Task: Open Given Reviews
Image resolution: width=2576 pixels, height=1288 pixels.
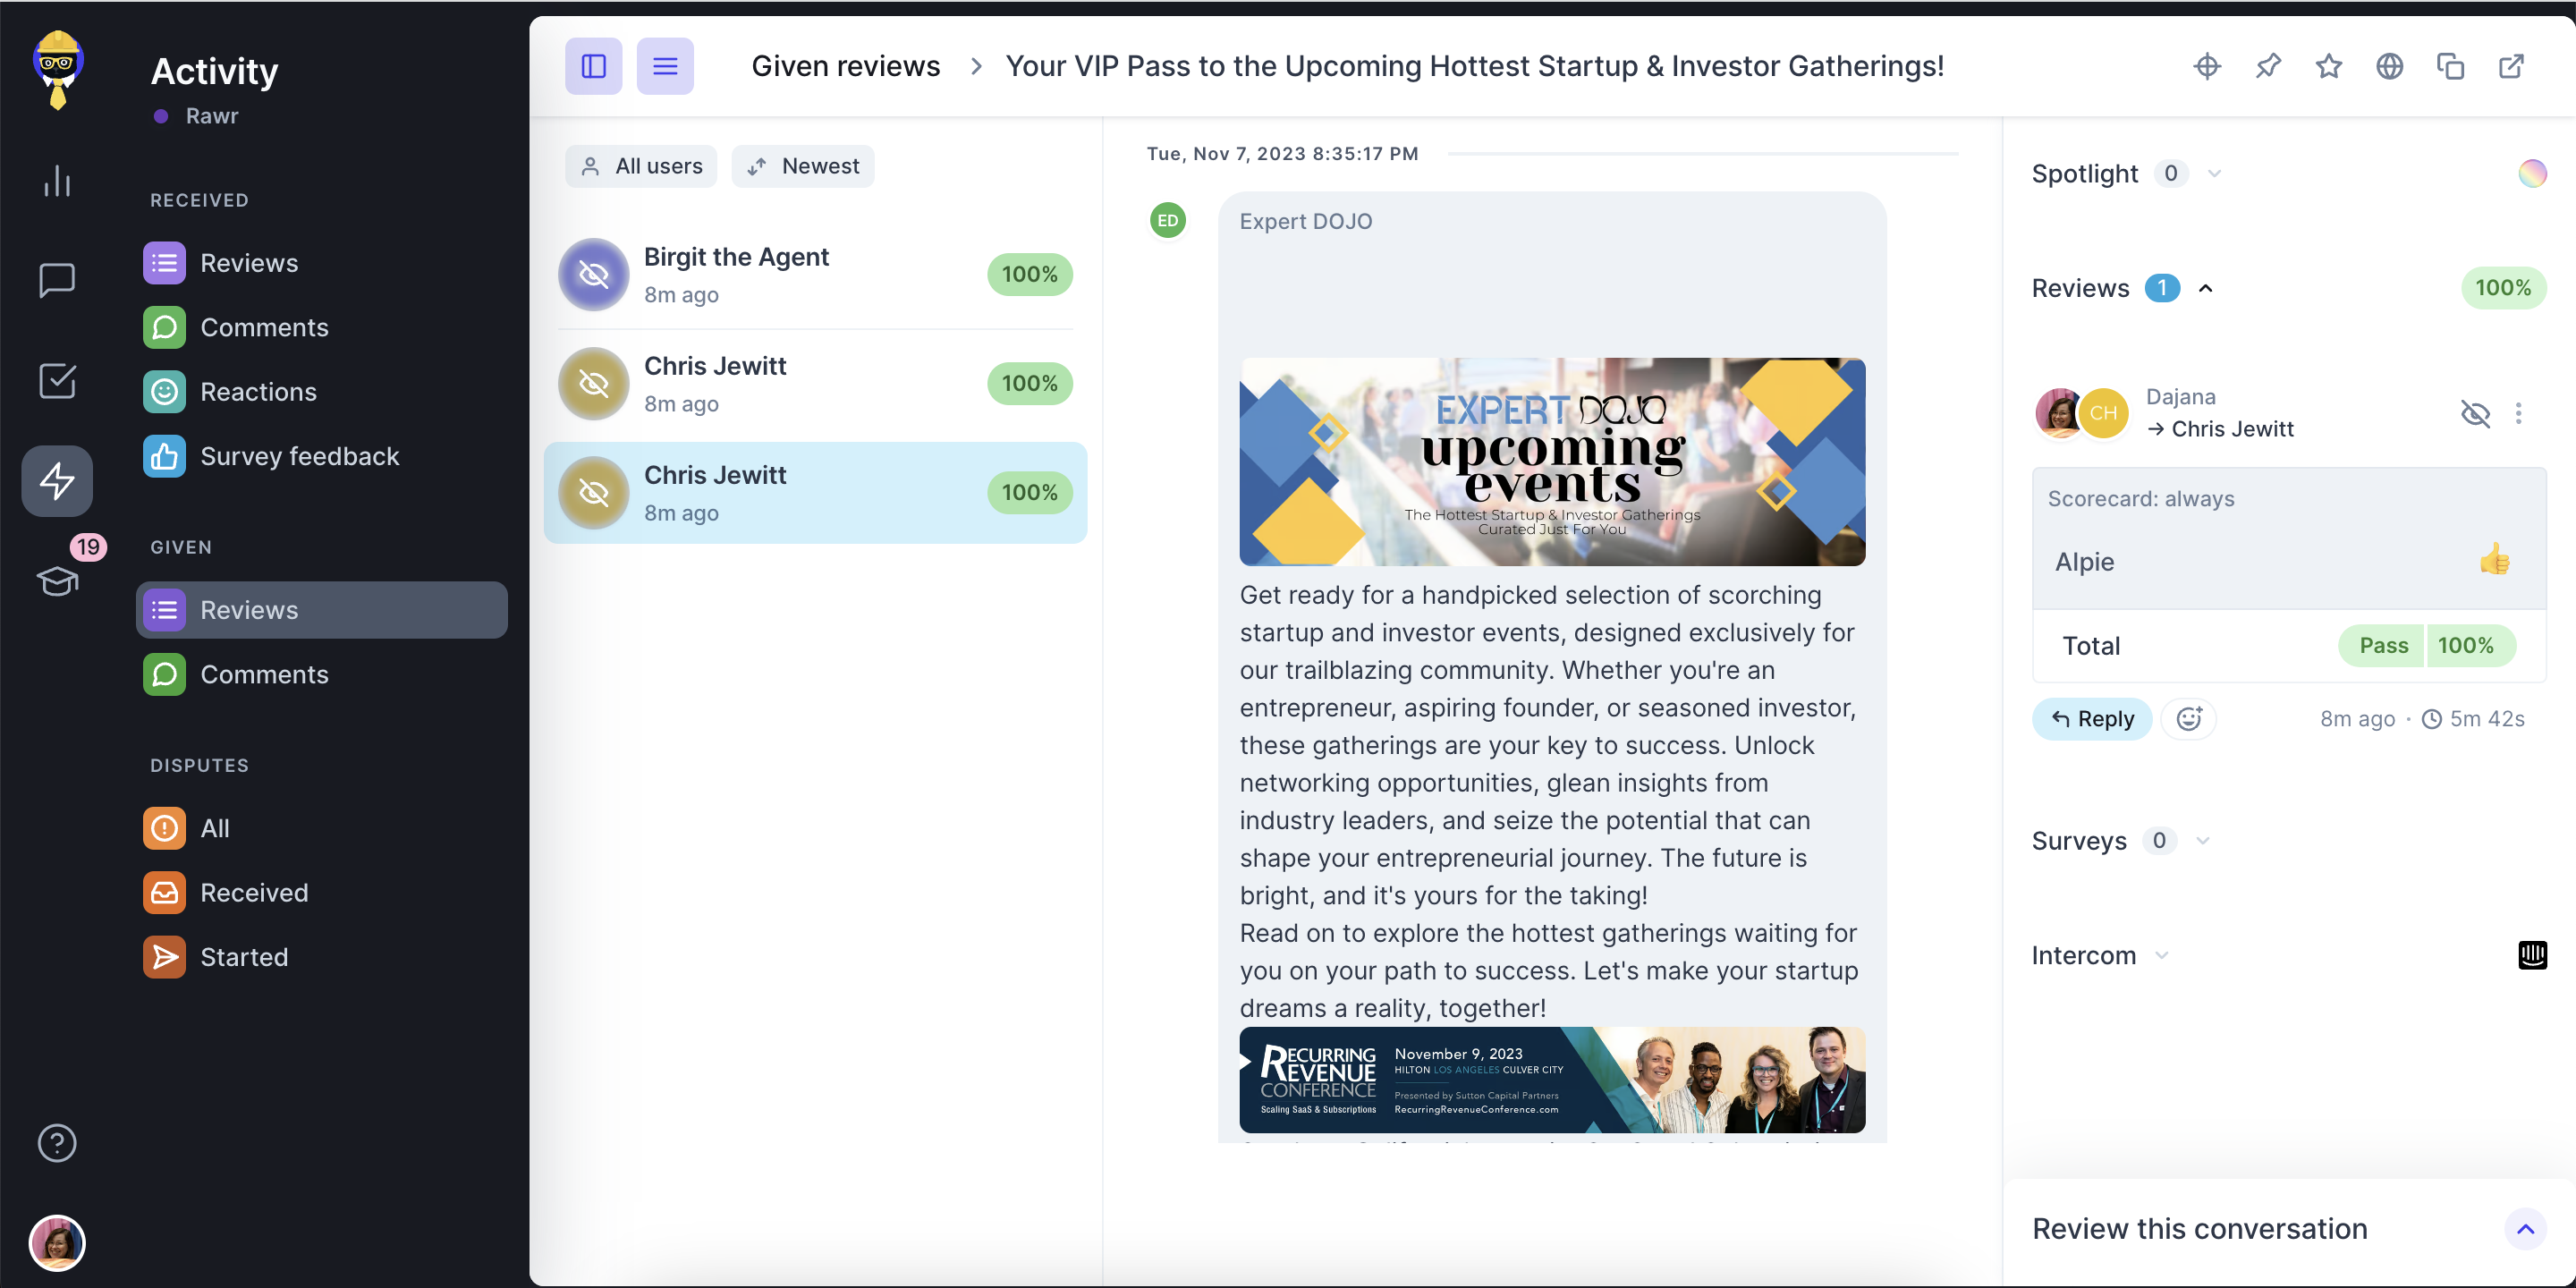Action: (x=321, y=610)
